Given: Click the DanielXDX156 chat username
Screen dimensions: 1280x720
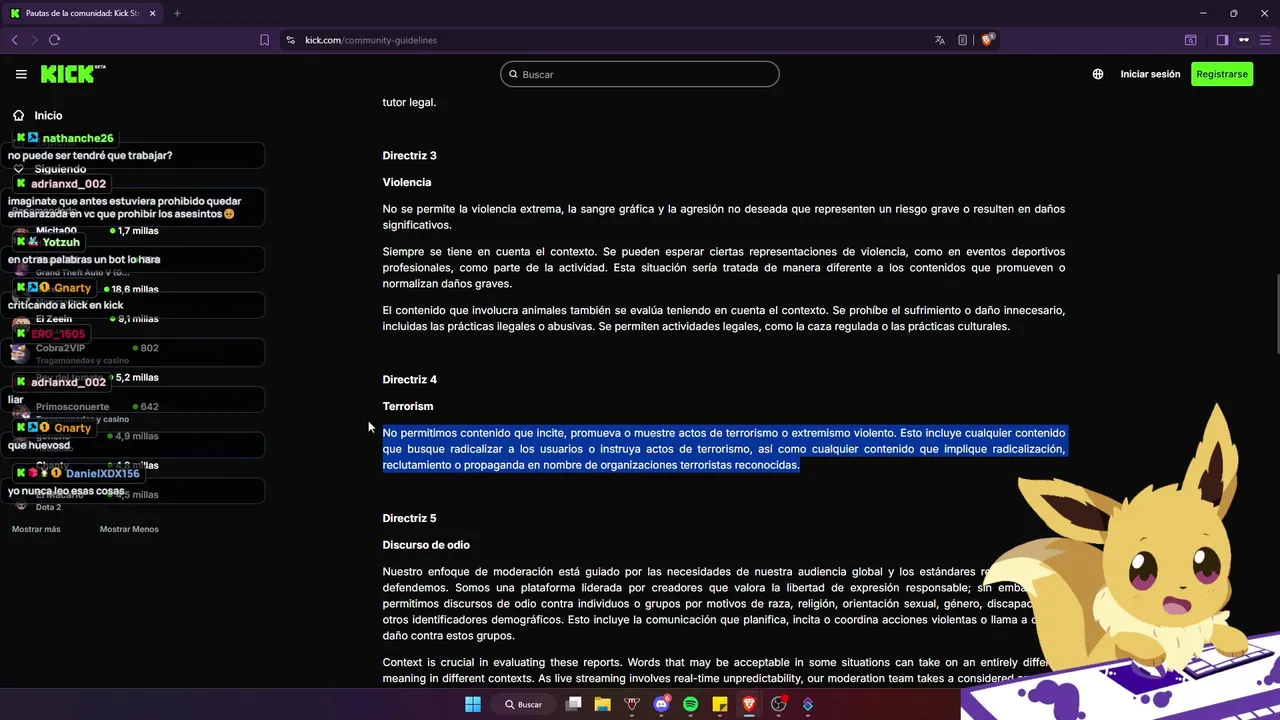Looking at the screenshot, I should (x=103, y=473).
